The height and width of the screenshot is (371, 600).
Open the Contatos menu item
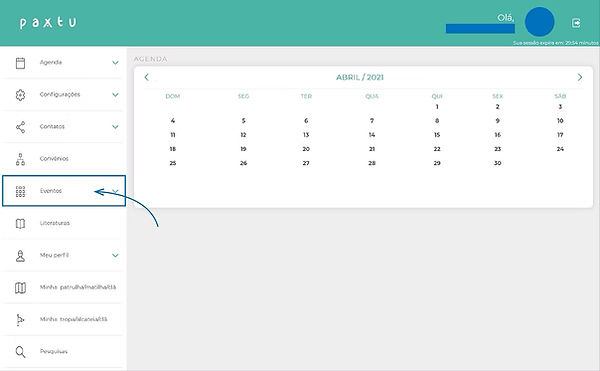(x=63, y=127)
